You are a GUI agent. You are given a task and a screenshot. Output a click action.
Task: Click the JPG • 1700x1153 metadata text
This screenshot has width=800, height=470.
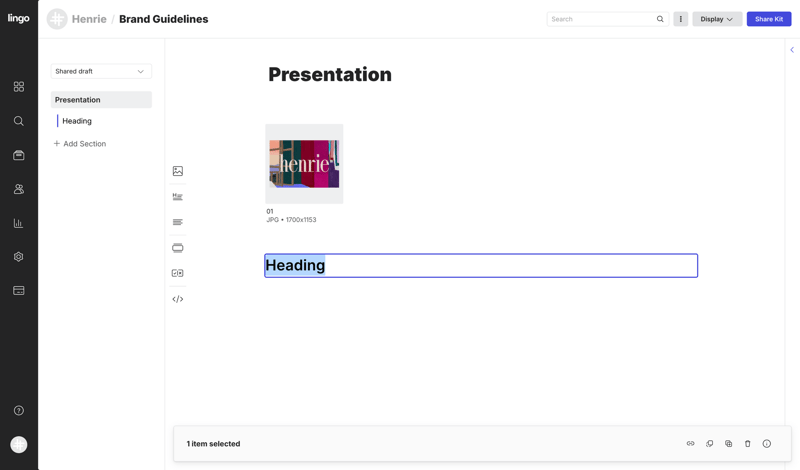point(291,220)
